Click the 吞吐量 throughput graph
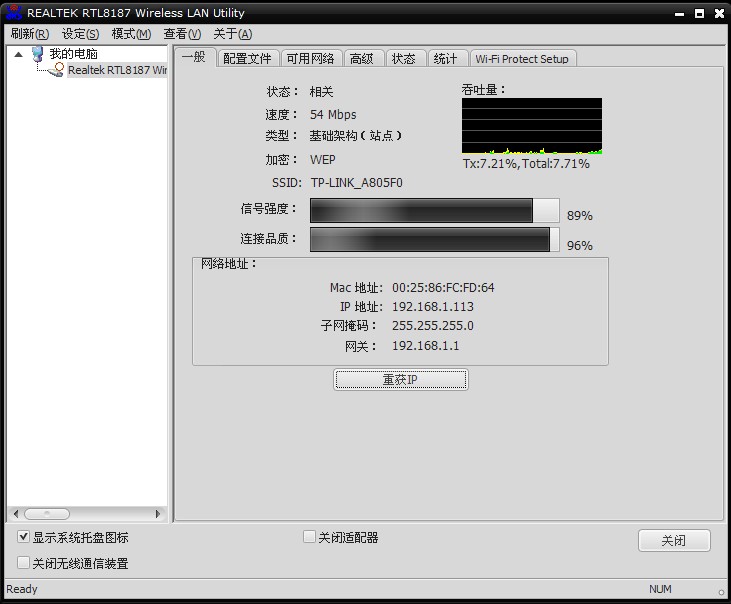The height and width of the screenshot is (604, 731). click(532, 126)
